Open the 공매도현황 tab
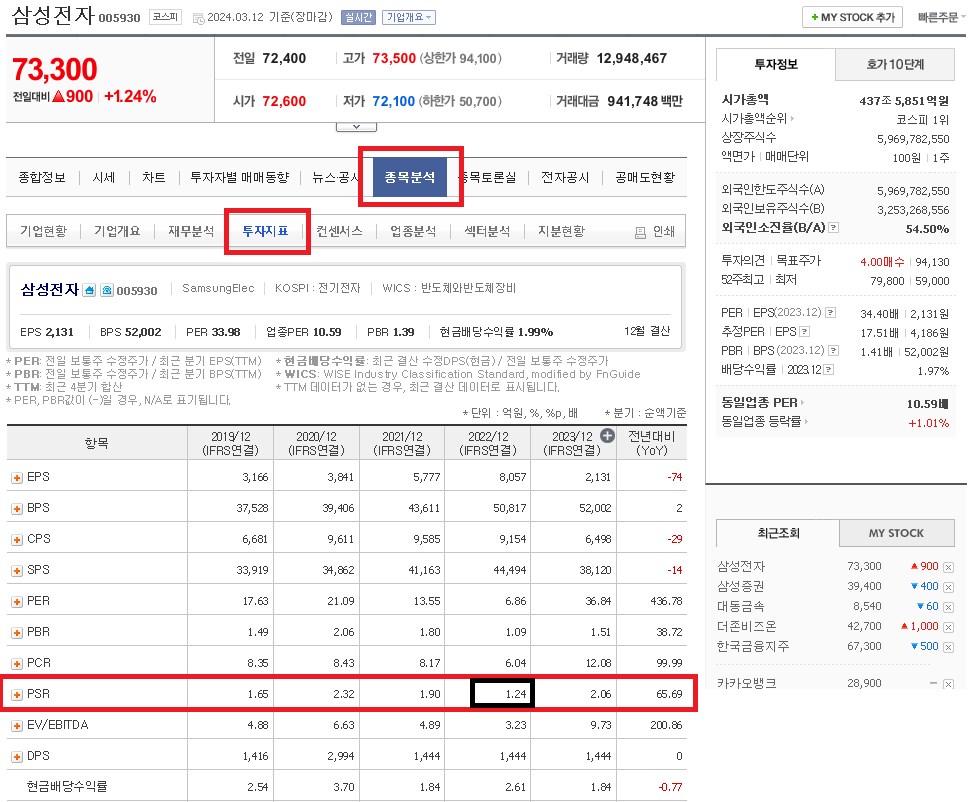 [x=645, y=178]
